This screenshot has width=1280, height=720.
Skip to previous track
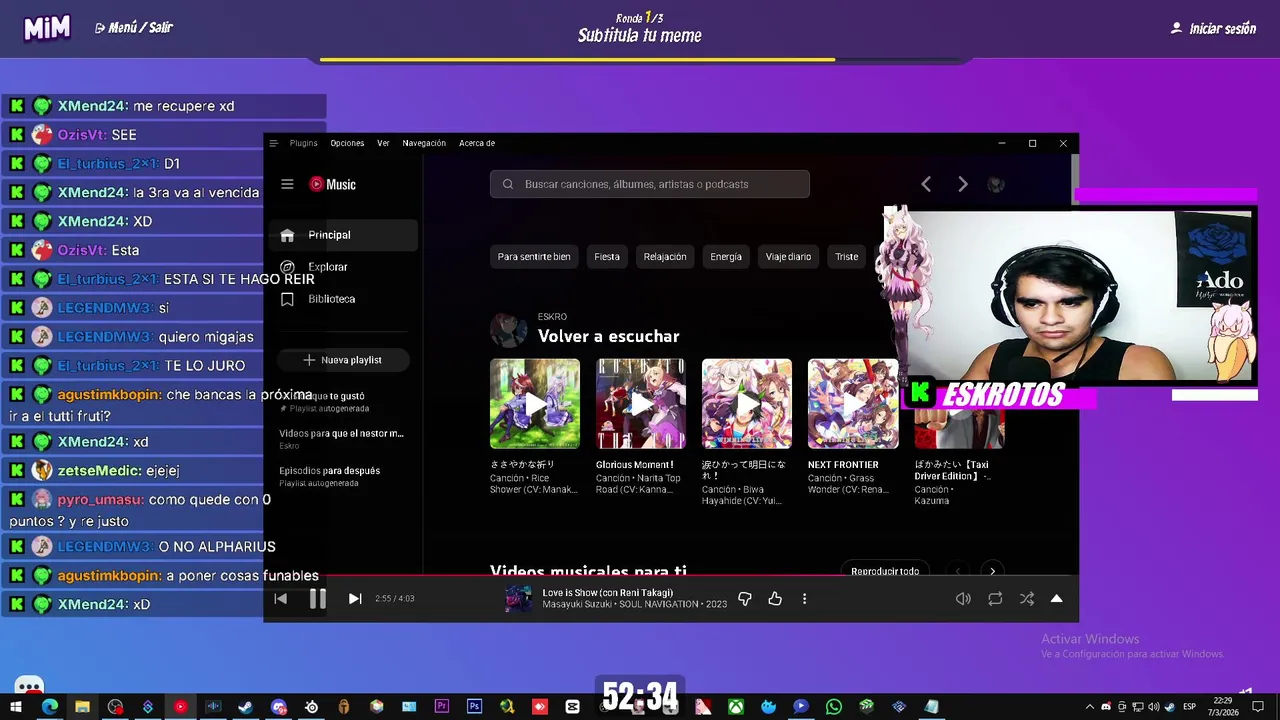coord(281,599)
